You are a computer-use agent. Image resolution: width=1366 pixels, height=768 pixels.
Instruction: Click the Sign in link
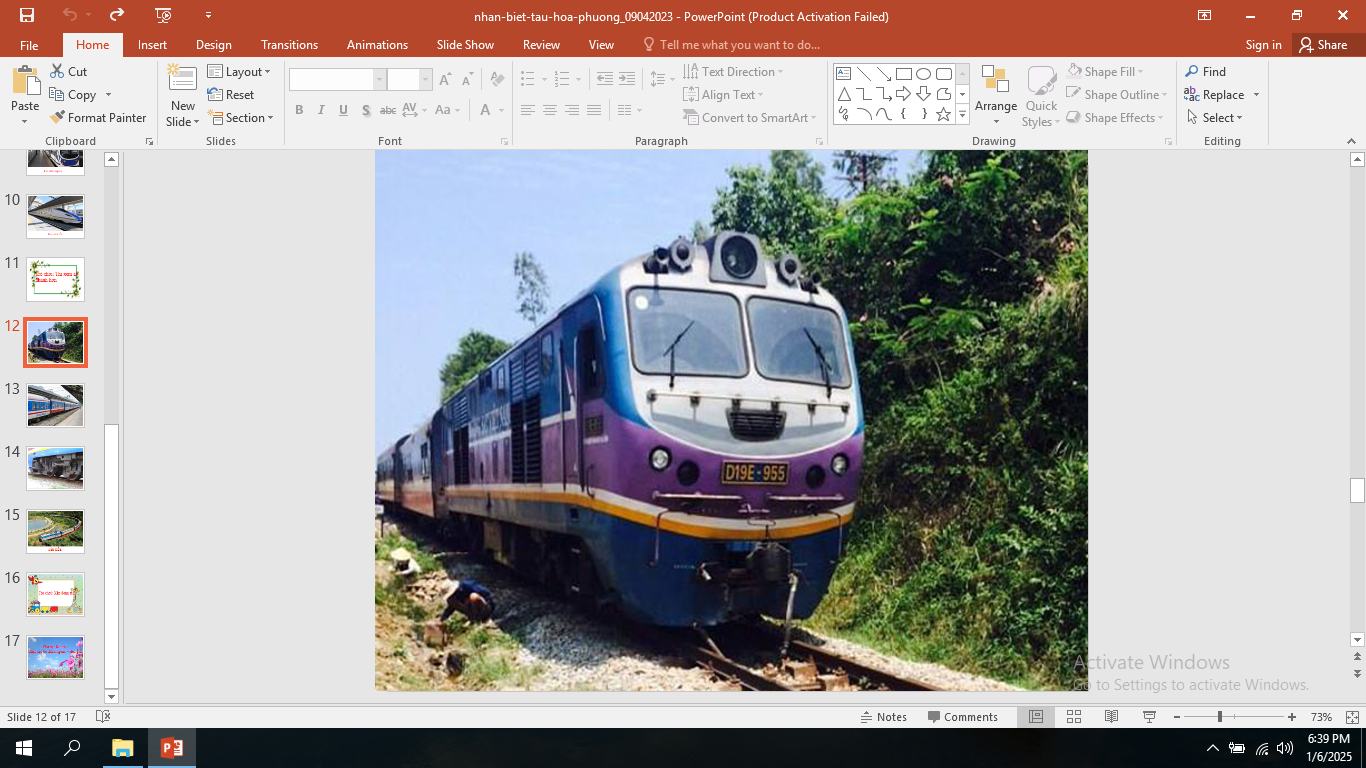point(1263,45)
